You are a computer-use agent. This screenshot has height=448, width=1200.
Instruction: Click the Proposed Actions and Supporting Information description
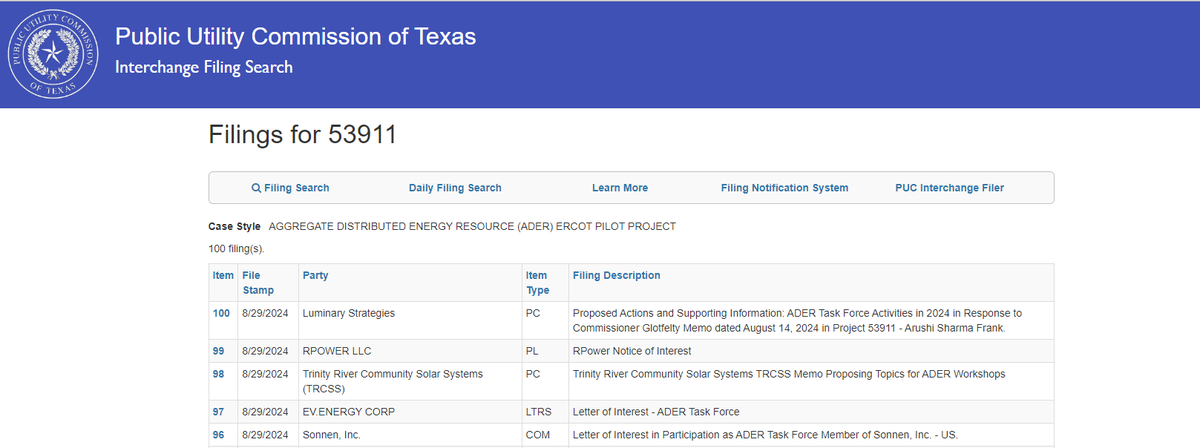797,320
